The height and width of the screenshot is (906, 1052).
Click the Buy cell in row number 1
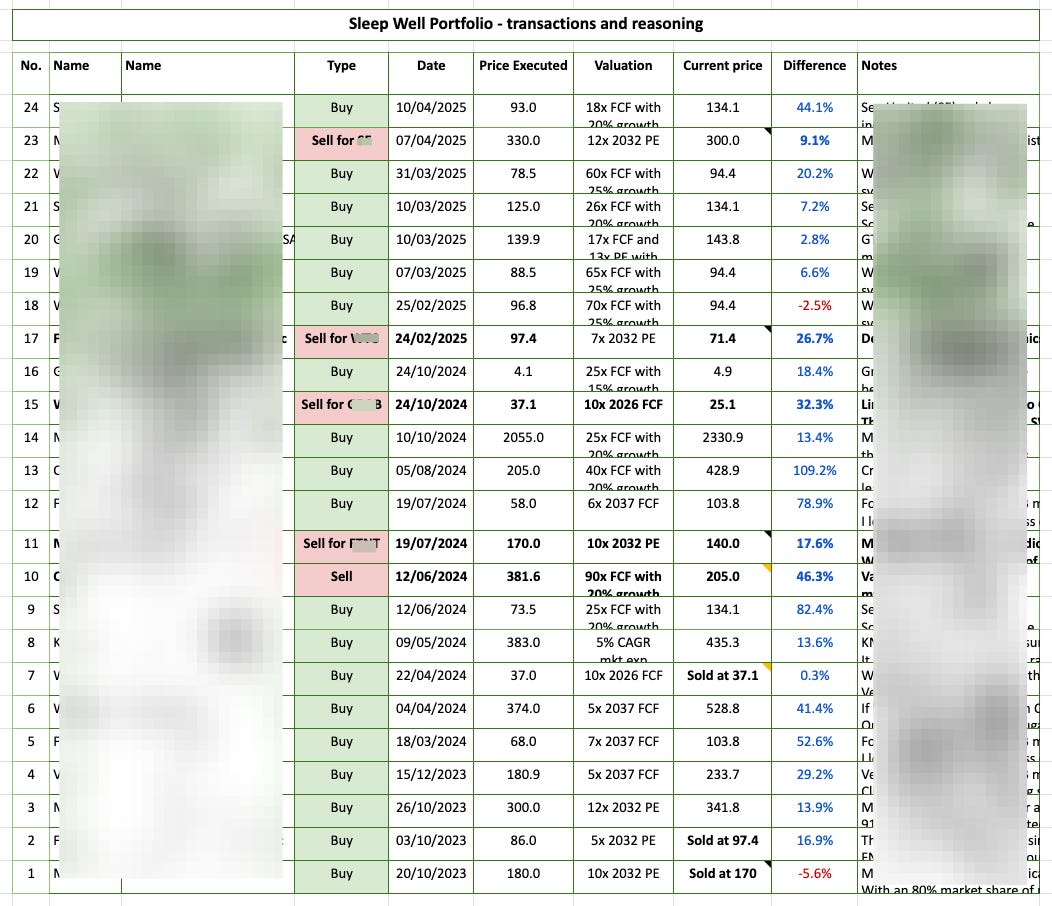[341, 876]
